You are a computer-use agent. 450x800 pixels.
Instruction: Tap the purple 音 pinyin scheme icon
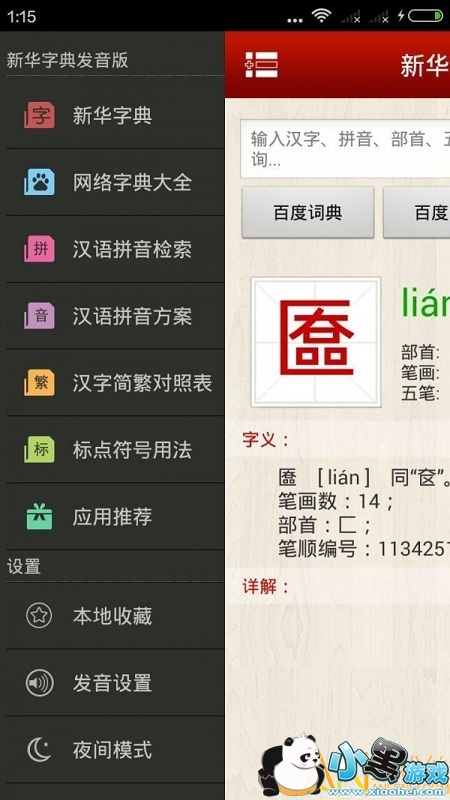[39, 316]
